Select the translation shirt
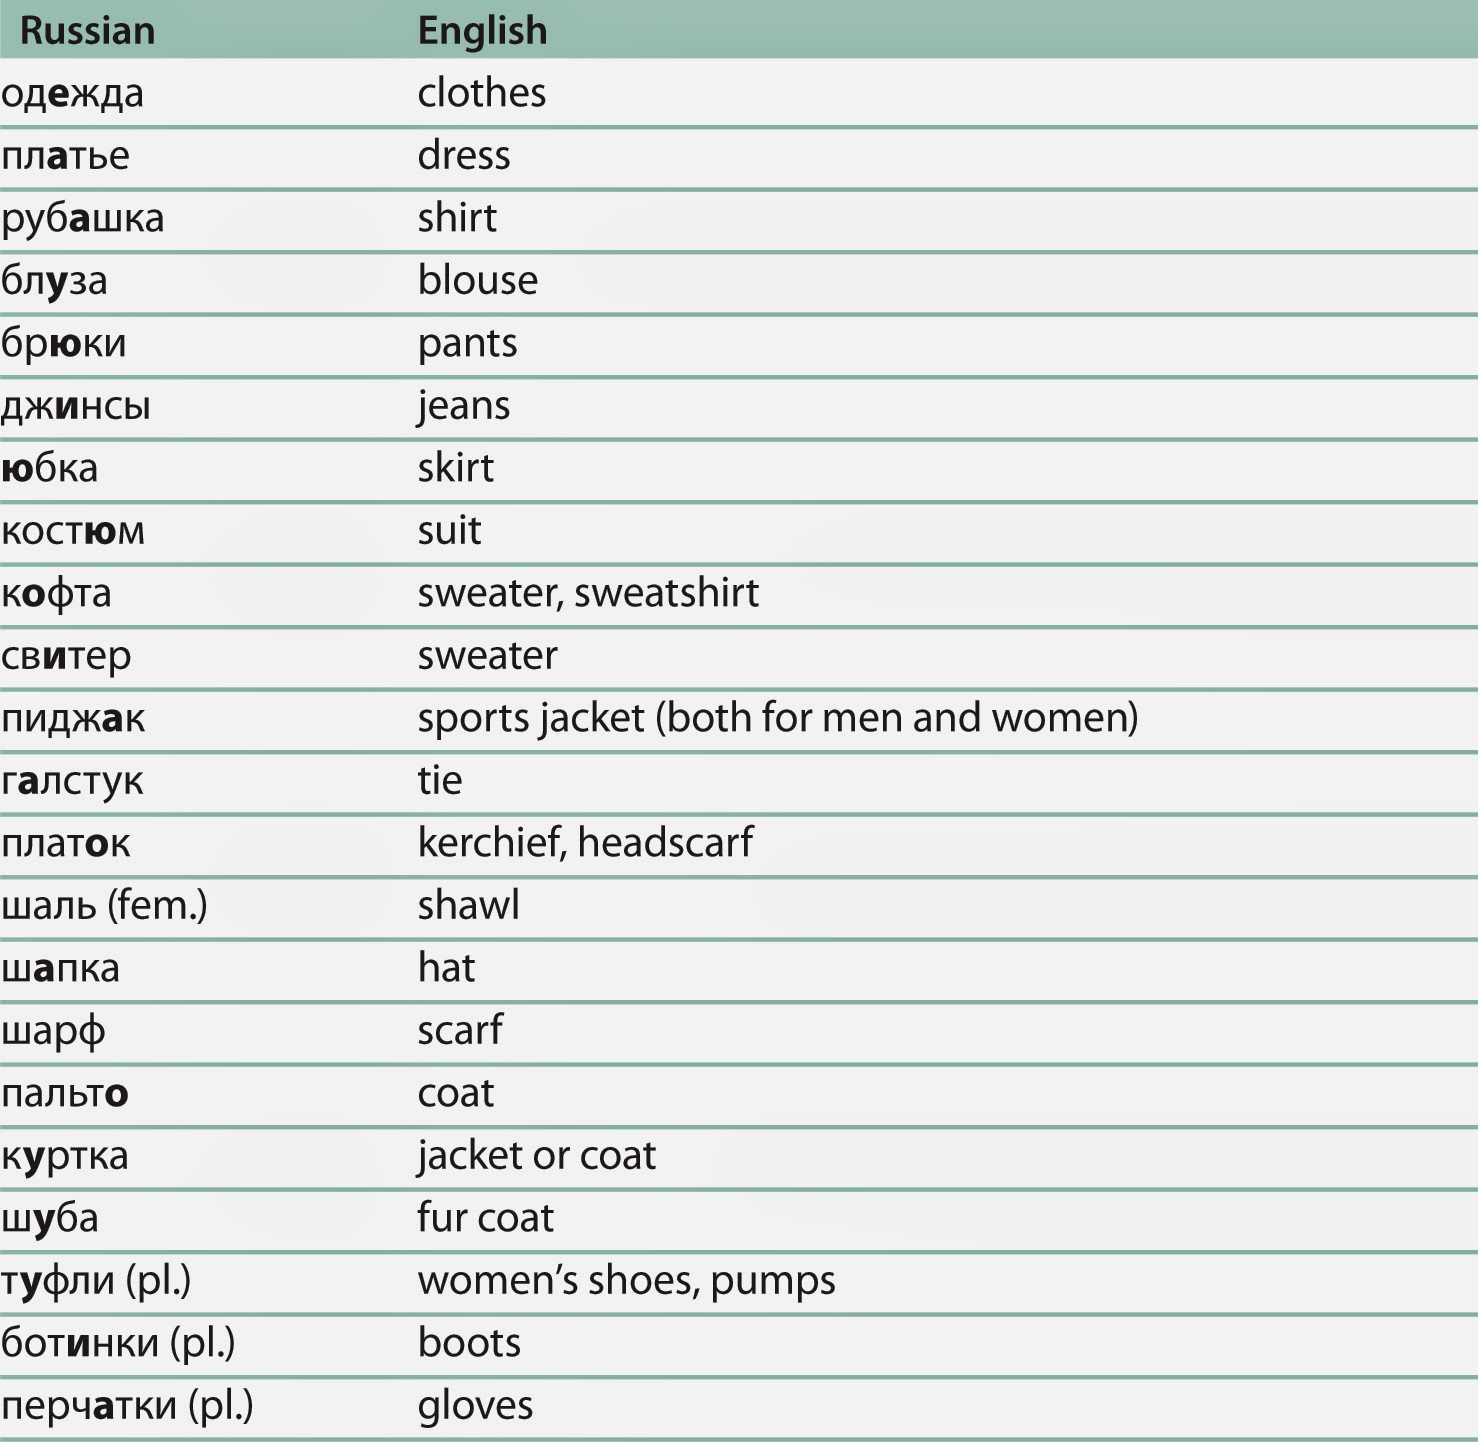 click(x=457, y=217)
